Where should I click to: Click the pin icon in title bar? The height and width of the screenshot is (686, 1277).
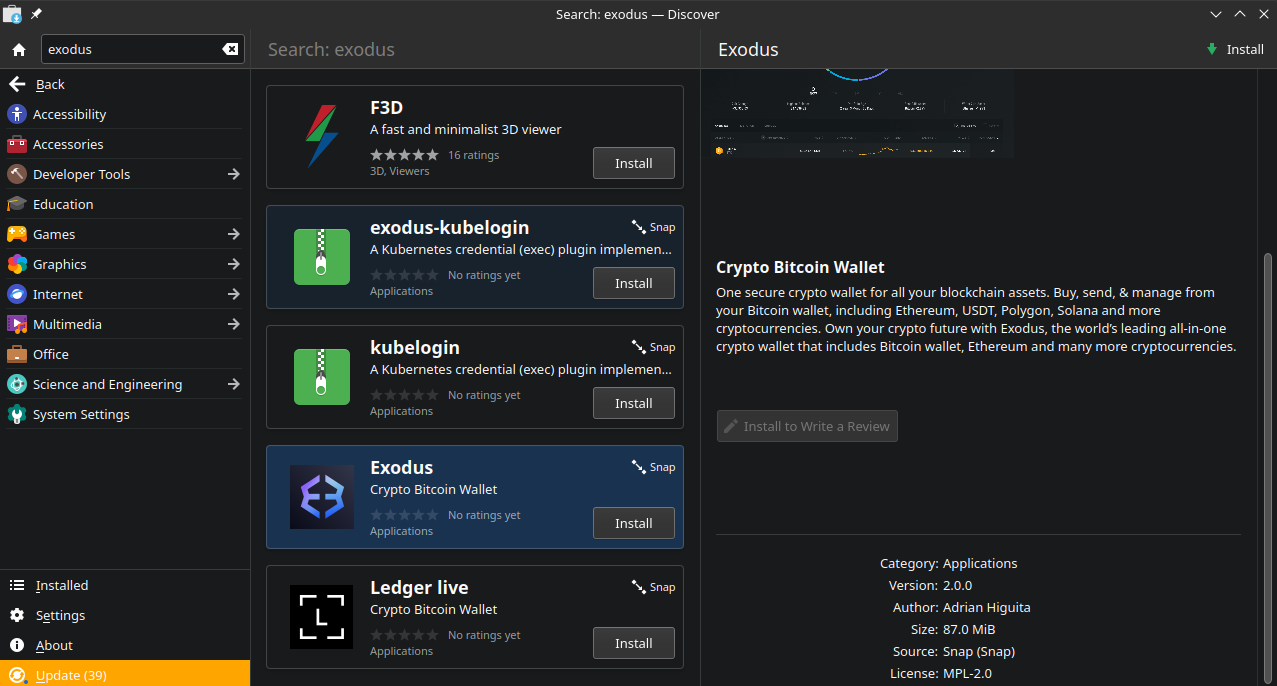(x=36, y=14)
